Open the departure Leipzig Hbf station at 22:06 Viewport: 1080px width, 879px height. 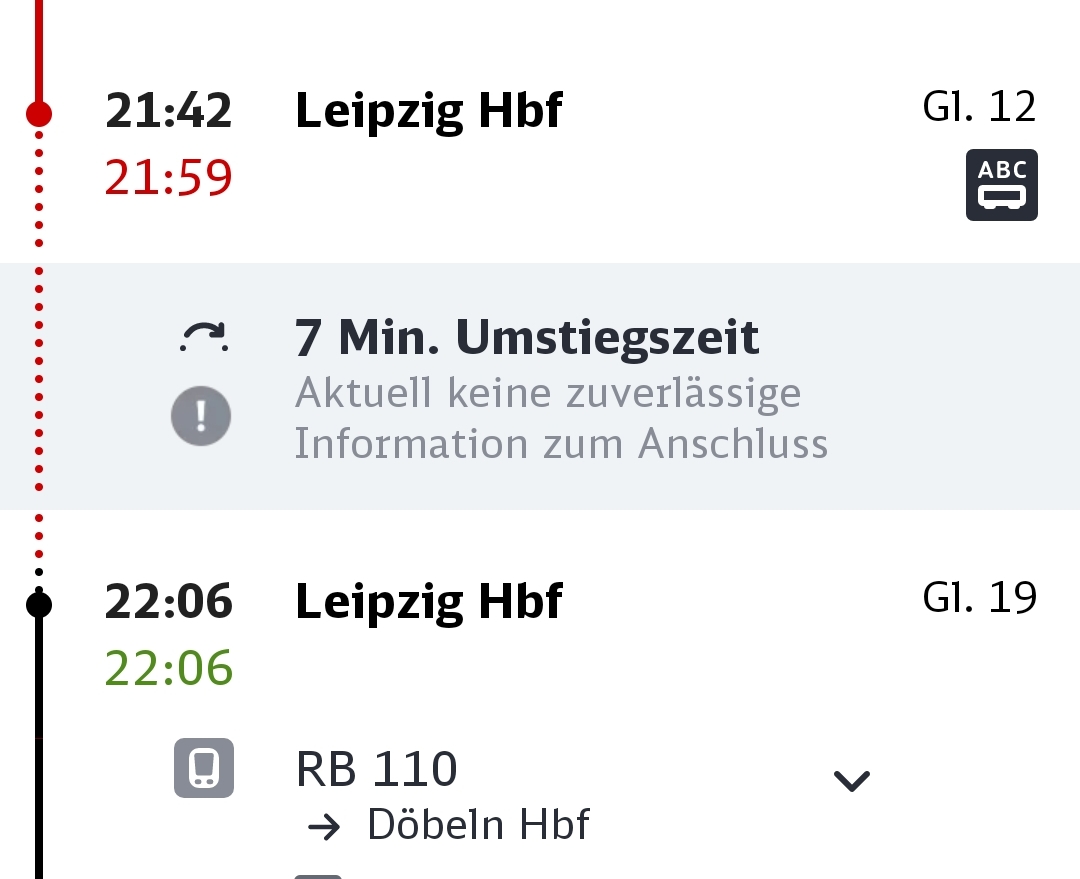(x=429, y=601)
